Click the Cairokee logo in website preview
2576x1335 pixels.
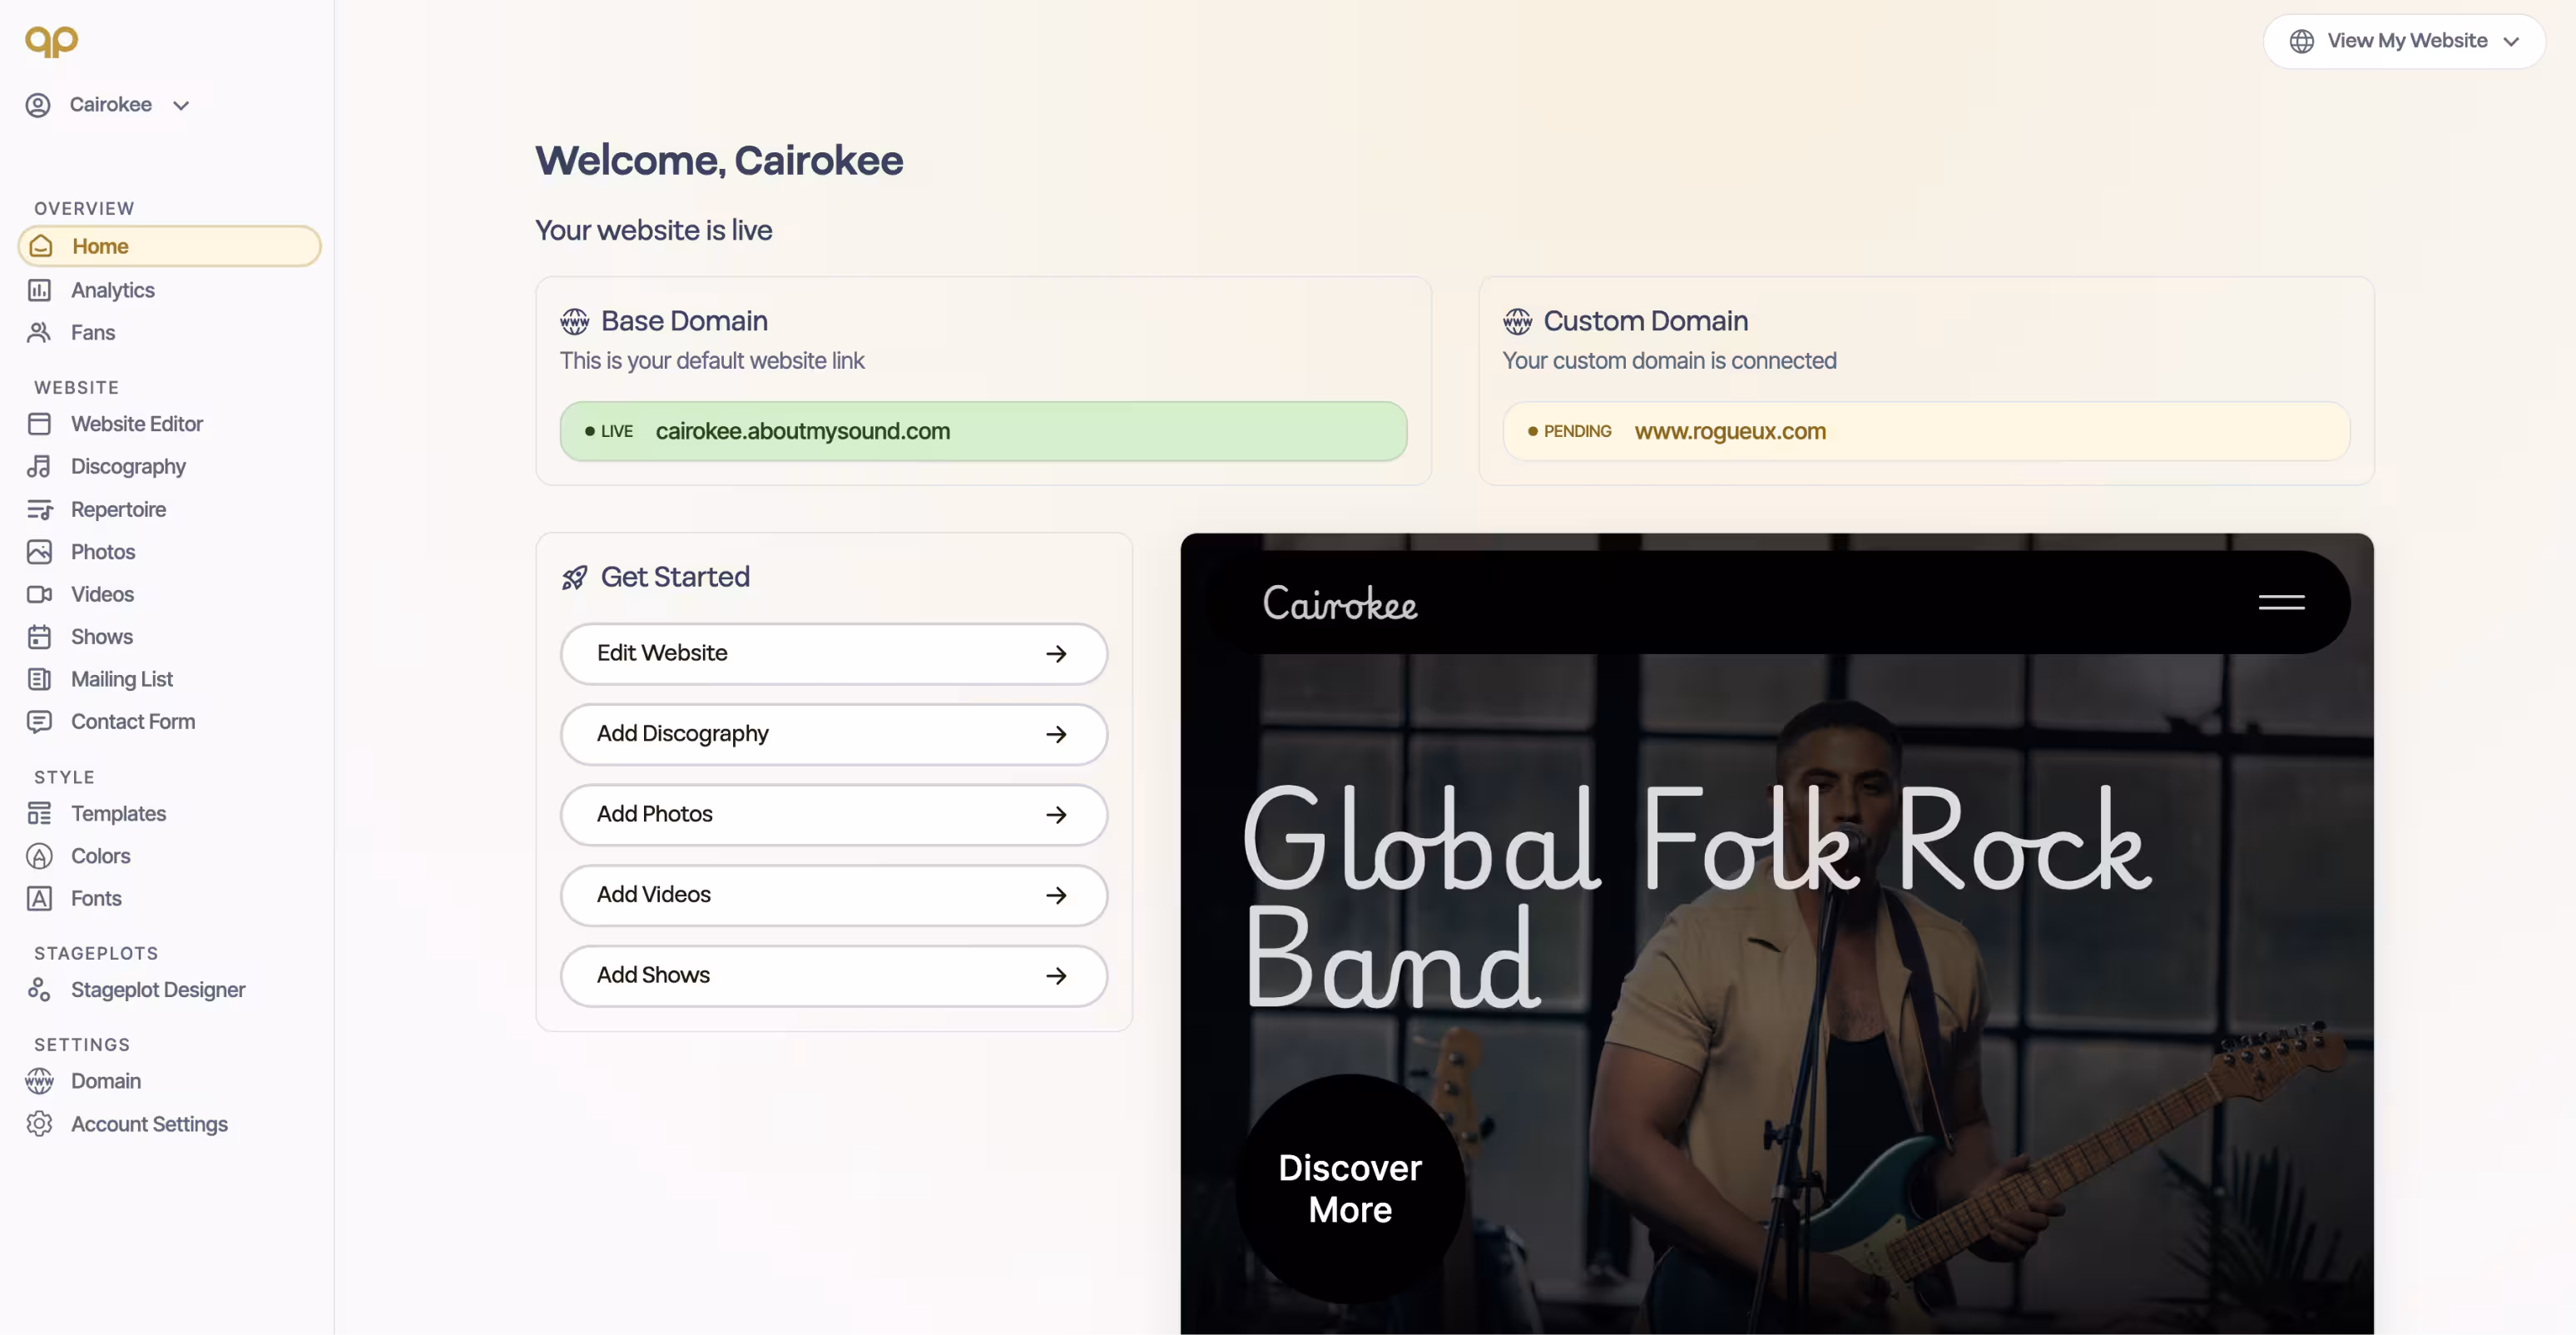[x=1340, y=603]
